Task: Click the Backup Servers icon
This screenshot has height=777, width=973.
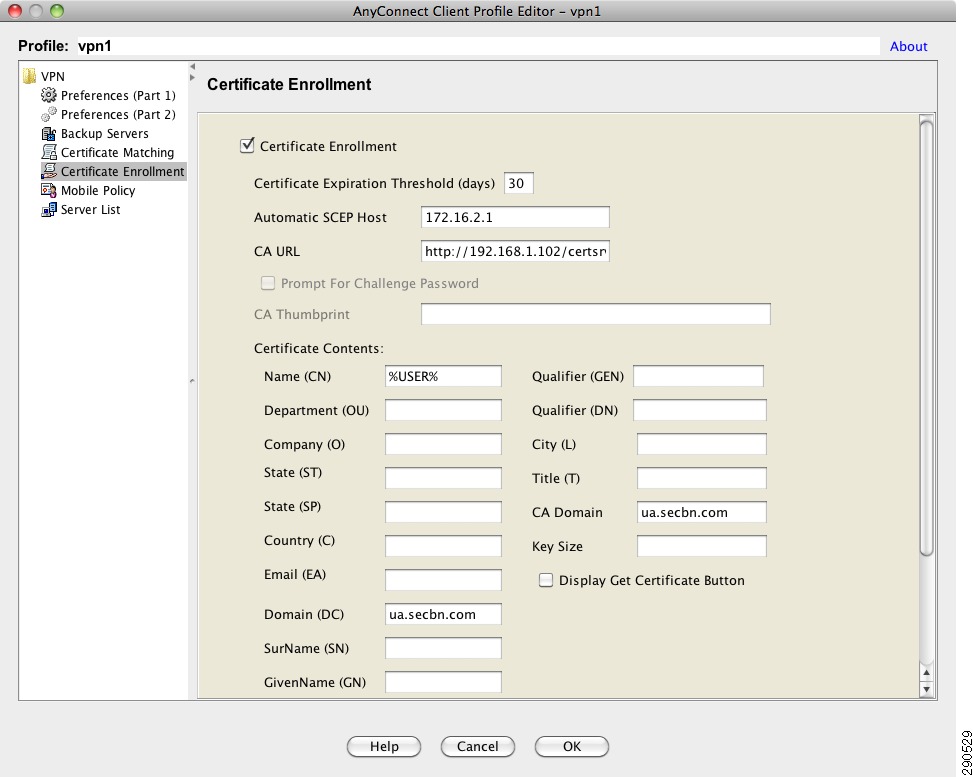Action: (x=48, y=133)
